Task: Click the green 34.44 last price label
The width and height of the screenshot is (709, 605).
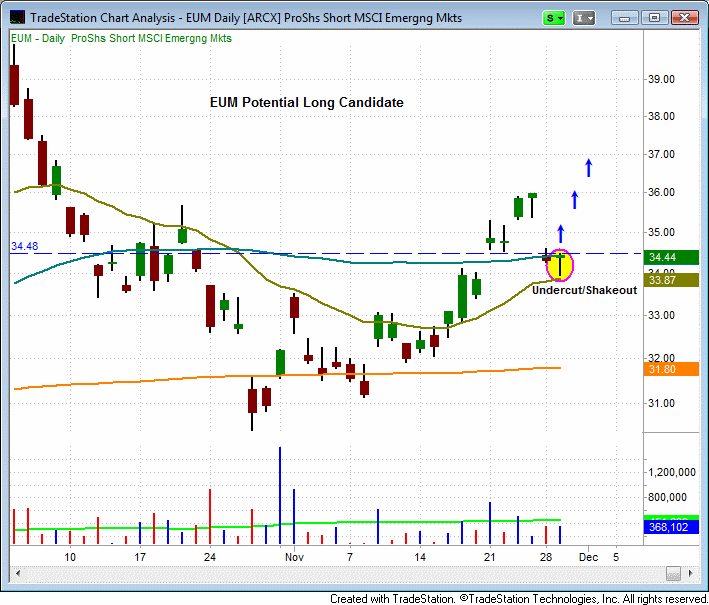Action: point(671,257)
